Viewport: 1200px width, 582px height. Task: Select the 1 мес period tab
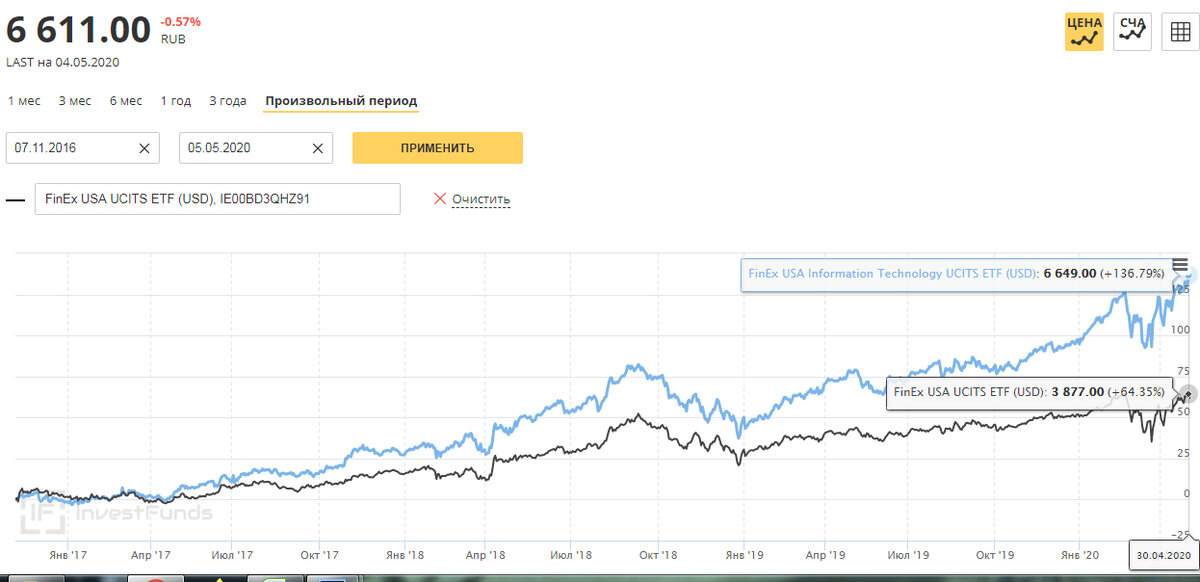(x=24, y=101)
